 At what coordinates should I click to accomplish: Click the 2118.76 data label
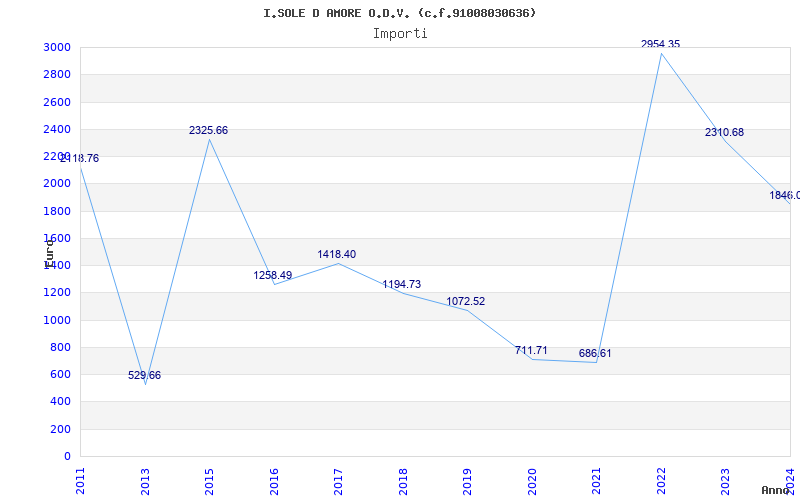coord(79,159)
